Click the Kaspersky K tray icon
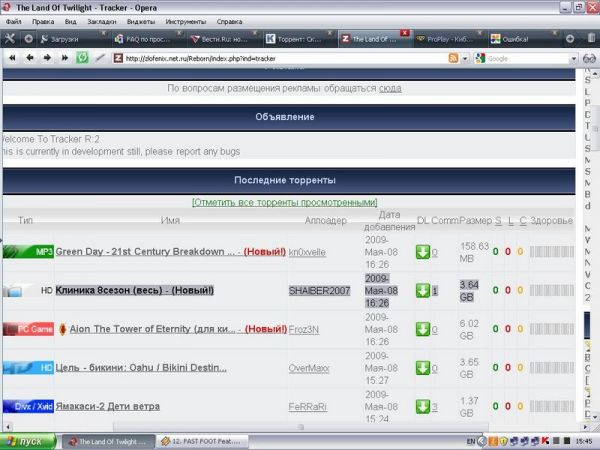Screen dimensions: 600x450 [545, 441]
